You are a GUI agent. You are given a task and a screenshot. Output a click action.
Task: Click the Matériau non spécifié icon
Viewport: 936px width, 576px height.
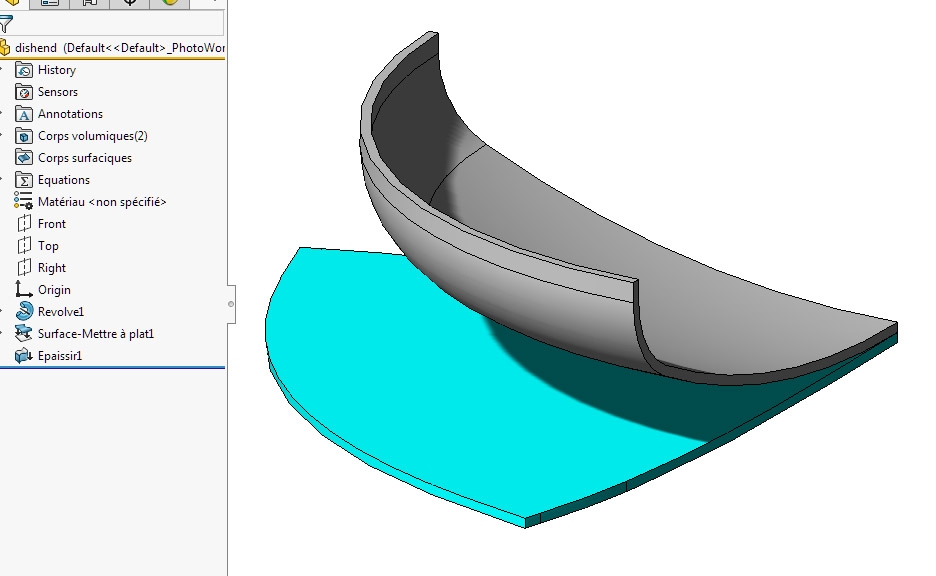pos(22,201)
